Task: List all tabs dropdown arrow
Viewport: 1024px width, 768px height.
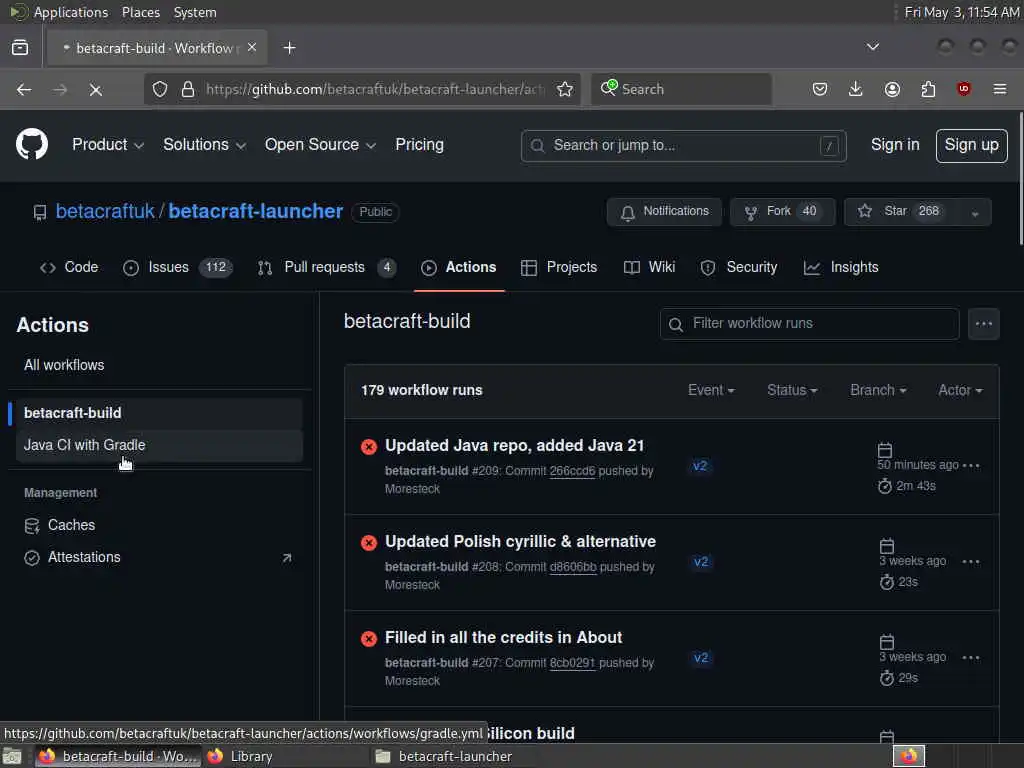Action: pyautogui.click(x=872, y=47)
